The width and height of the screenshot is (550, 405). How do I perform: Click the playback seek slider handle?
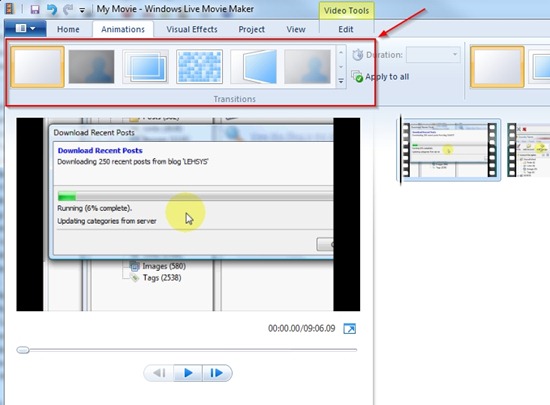click(x=23, y=350)
